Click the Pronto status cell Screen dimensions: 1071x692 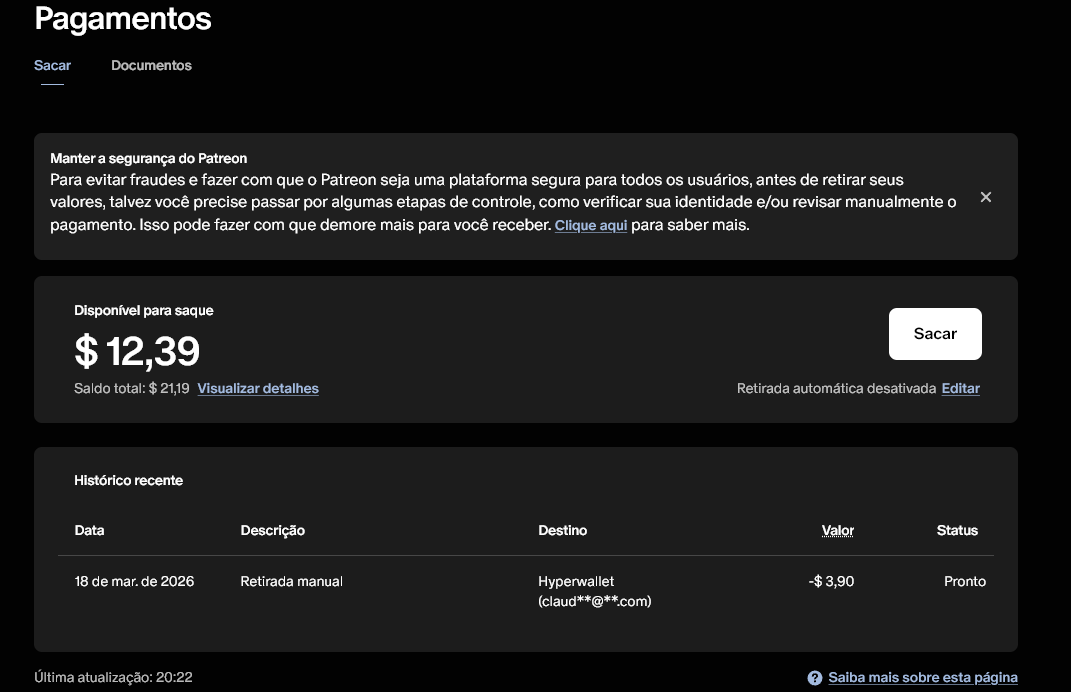coord(964,581)
